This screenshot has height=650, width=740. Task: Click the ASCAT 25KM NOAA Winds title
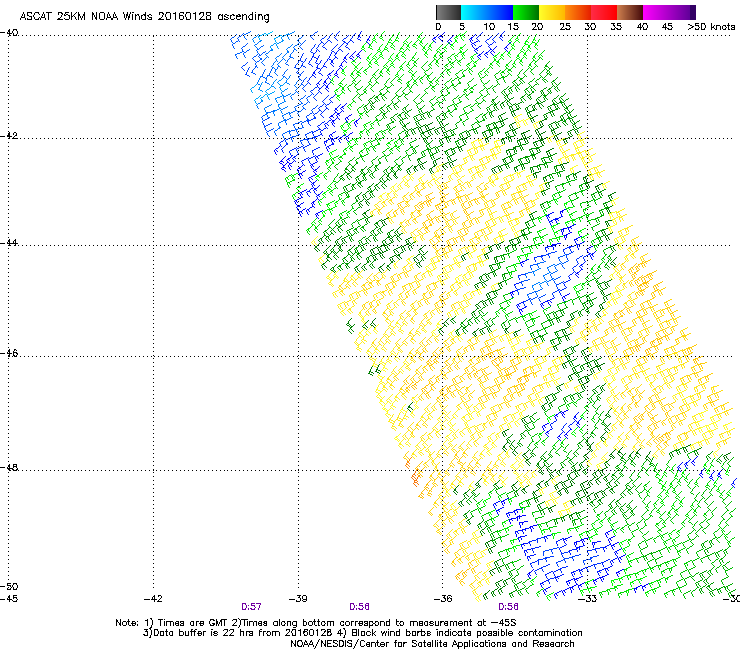(144, 17)
